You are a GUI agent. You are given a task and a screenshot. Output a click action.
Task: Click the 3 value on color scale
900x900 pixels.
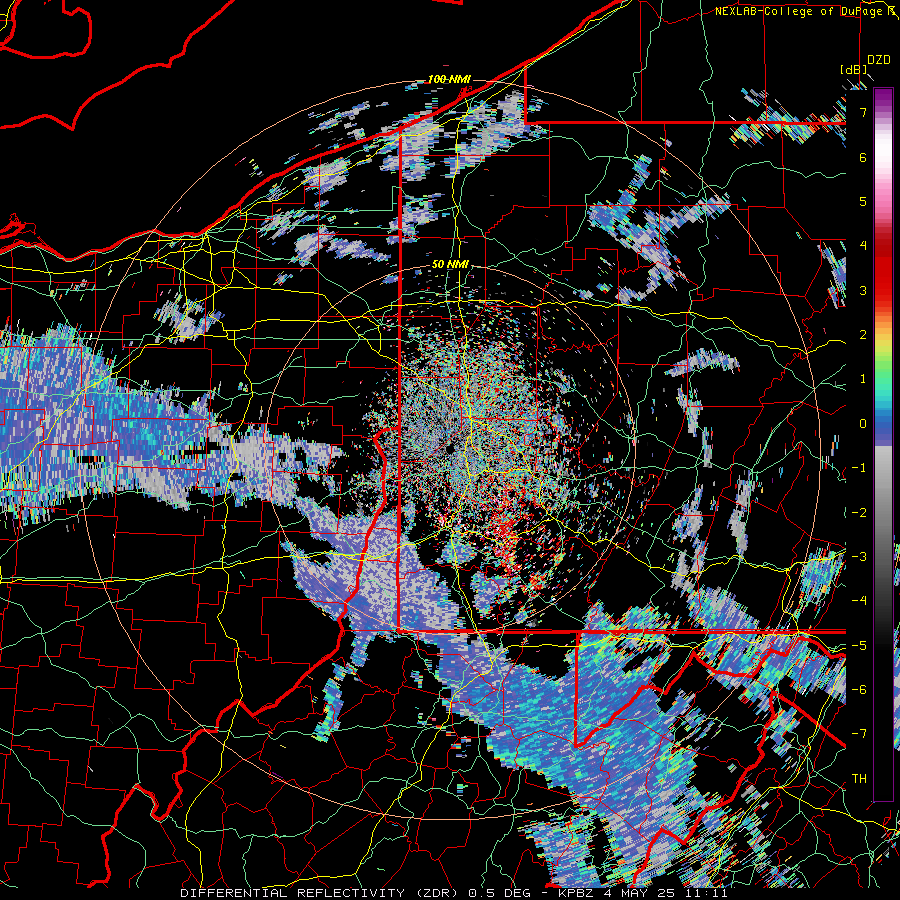[863, 290]
